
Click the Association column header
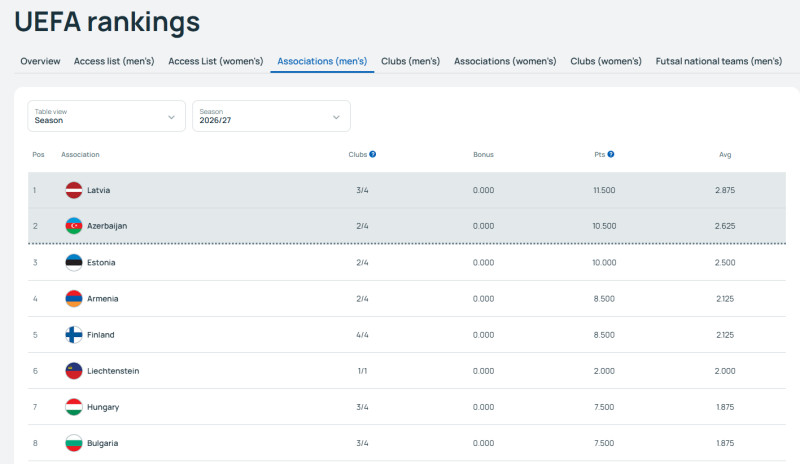(x=80, y=154)
